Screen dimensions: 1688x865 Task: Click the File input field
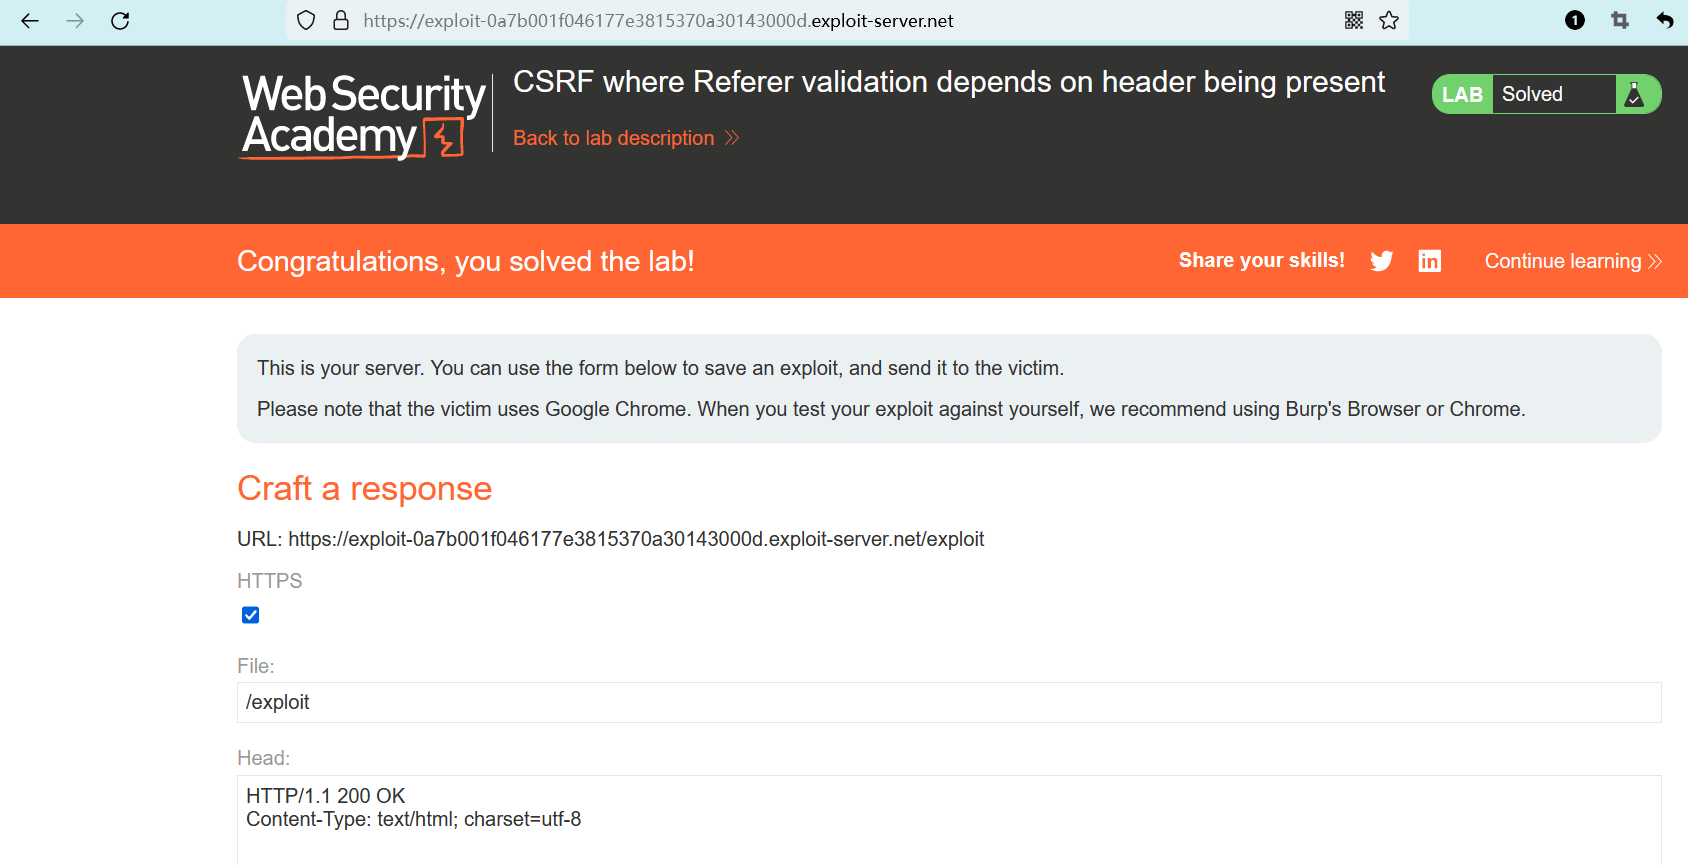click(948, 702)
